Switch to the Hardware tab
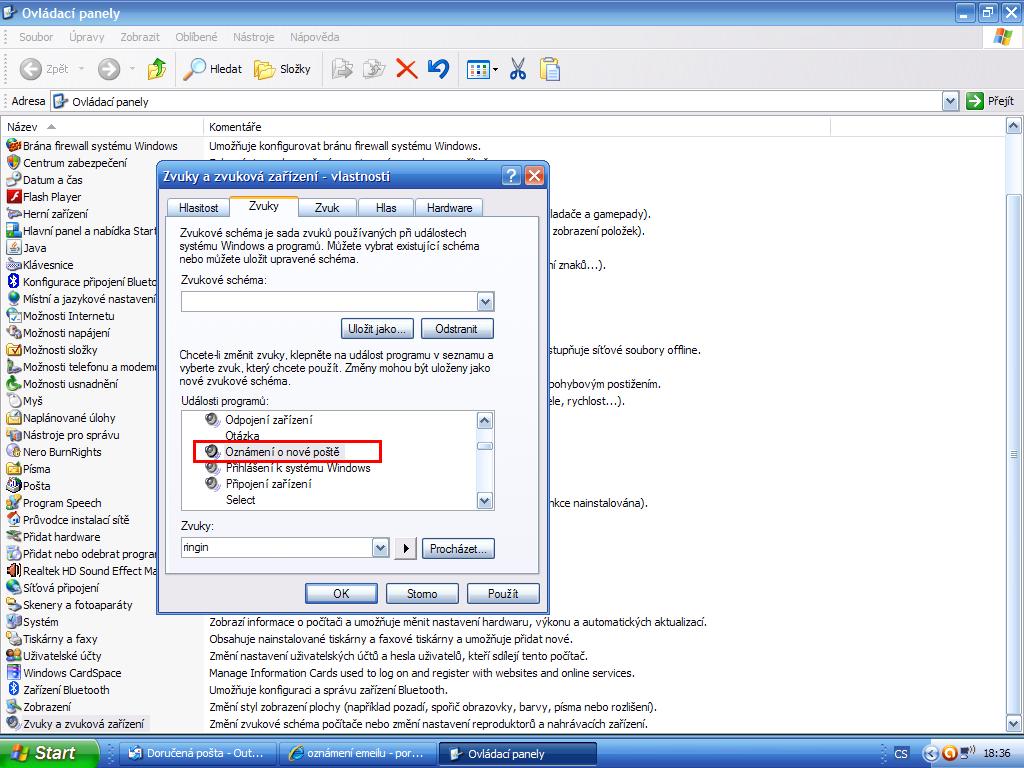 [449, 208]
